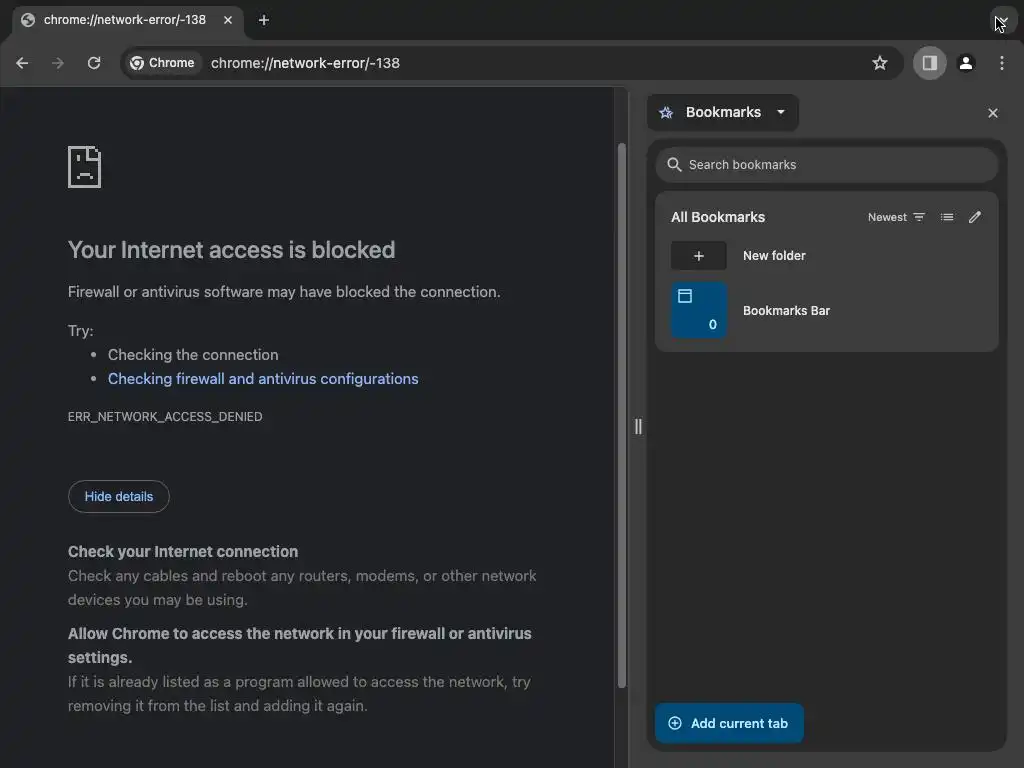Open Chrome's three-dot menu
The width and height of the screenshot is (1024, 768).
(x=1002, y=63)
